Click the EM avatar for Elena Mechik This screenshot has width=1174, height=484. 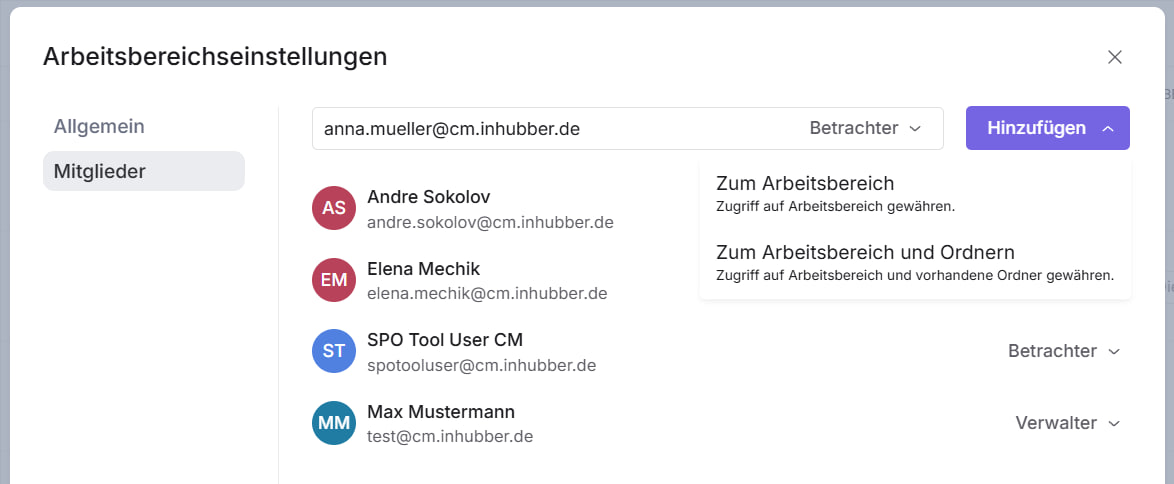tap(334, 280)
